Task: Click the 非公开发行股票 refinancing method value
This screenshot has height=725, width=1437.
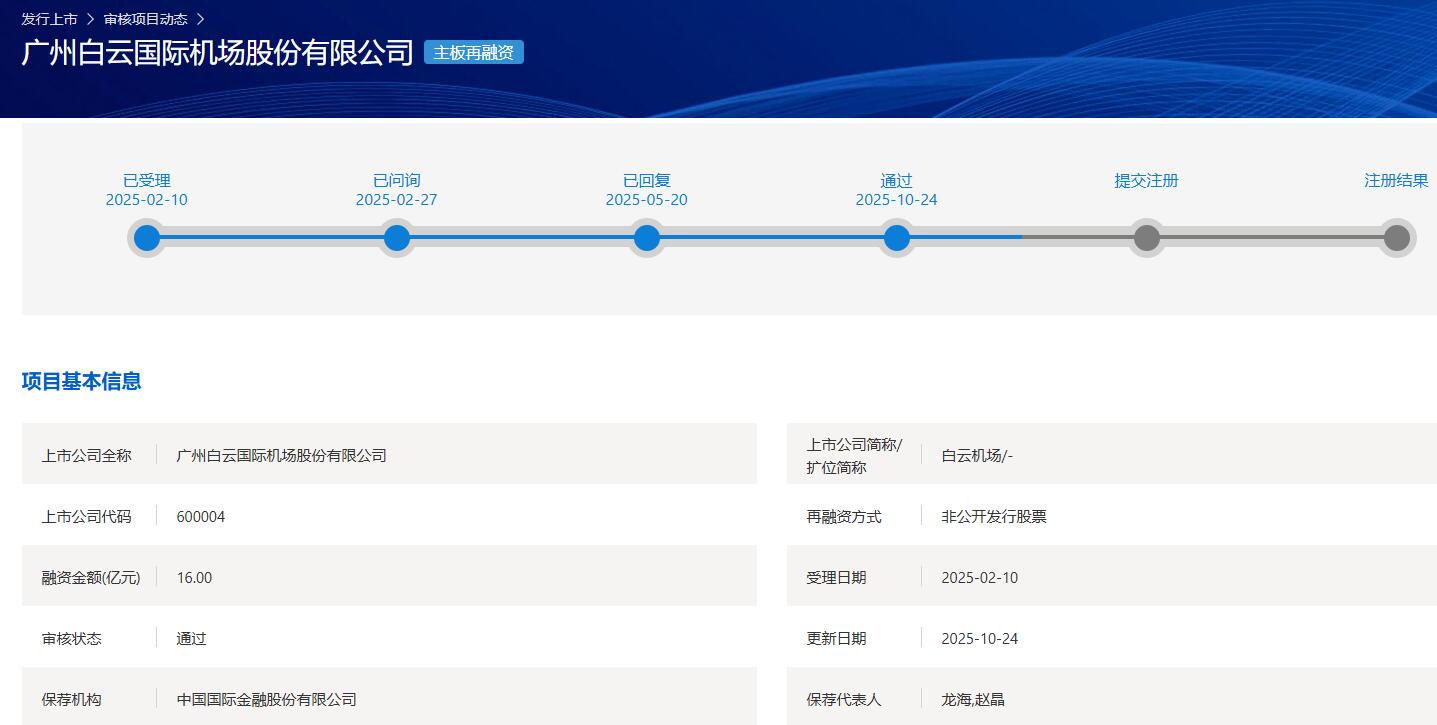Action: [994, 516]
